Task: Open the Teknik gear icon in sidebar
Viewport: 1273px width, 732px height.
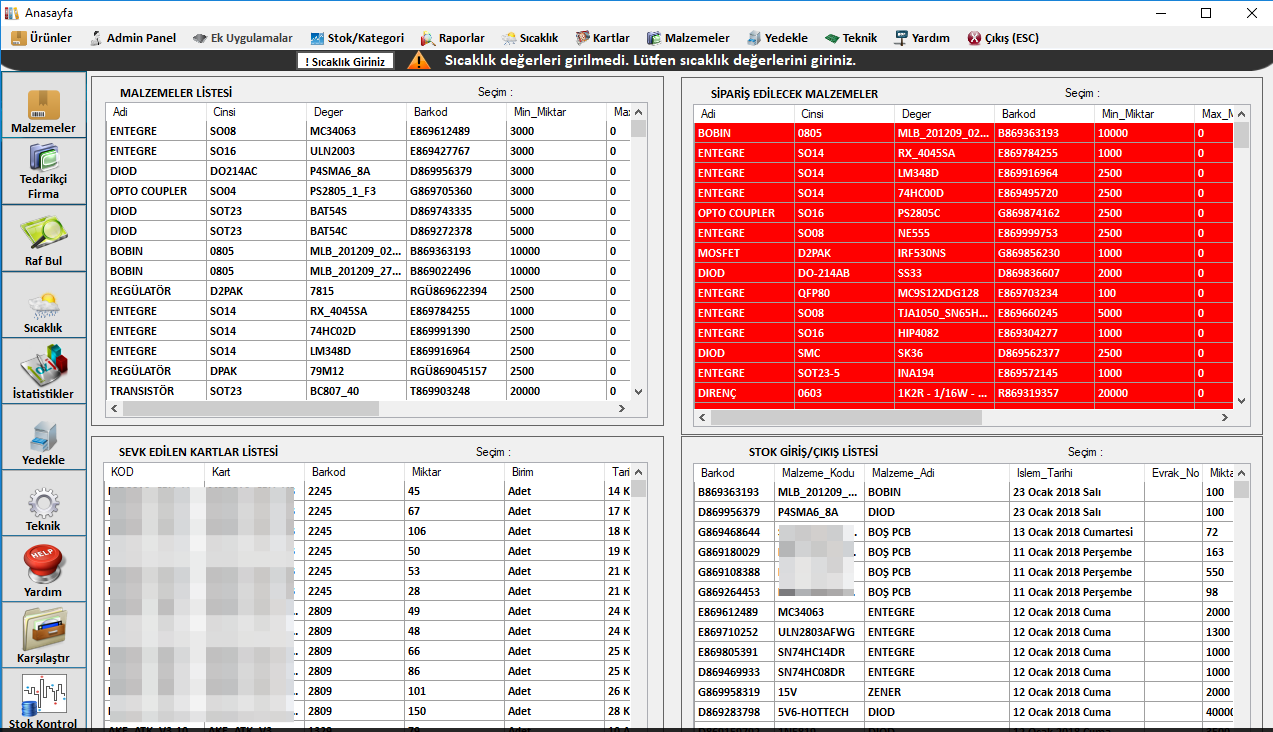Action: pyautogui.click(x=43, y=503)
